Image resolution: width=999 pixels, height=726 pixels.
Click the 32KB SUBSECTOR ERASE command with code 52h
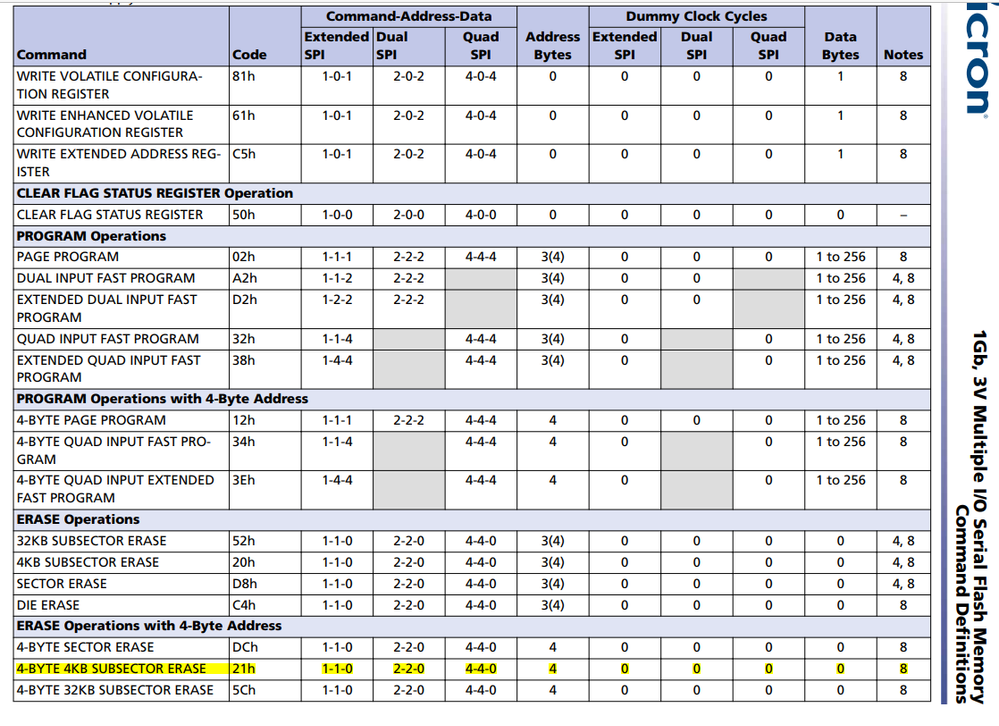pos(121,541)
